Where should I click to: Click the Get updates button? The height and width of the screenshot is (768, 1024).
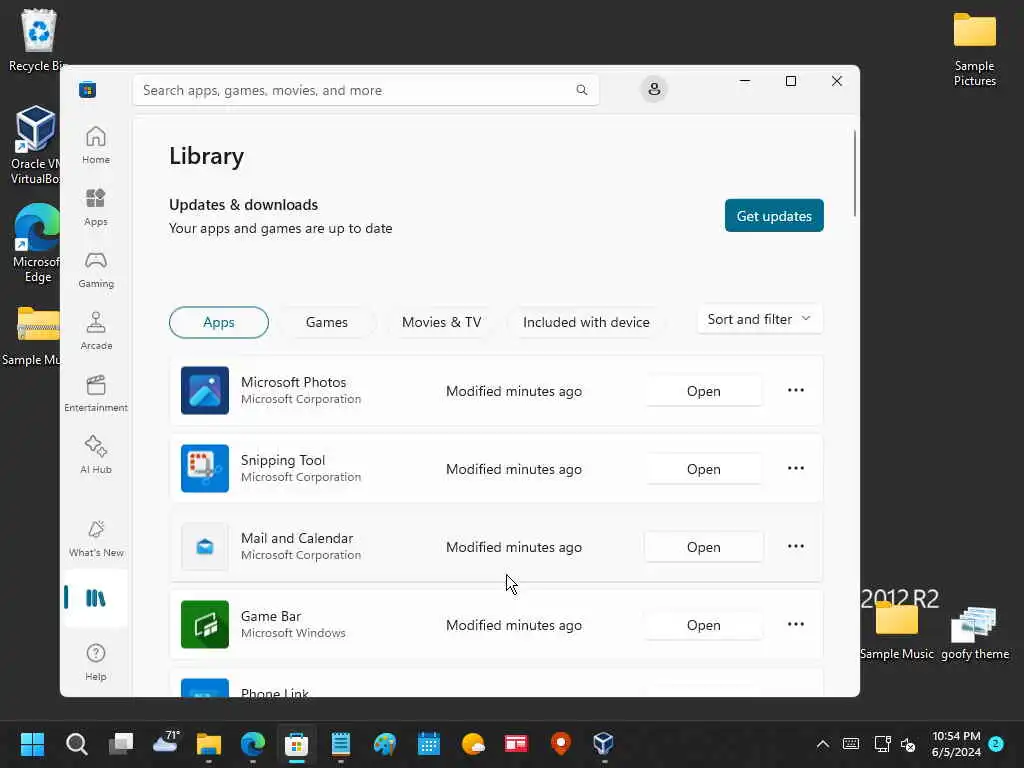click(x=774, y=216)
